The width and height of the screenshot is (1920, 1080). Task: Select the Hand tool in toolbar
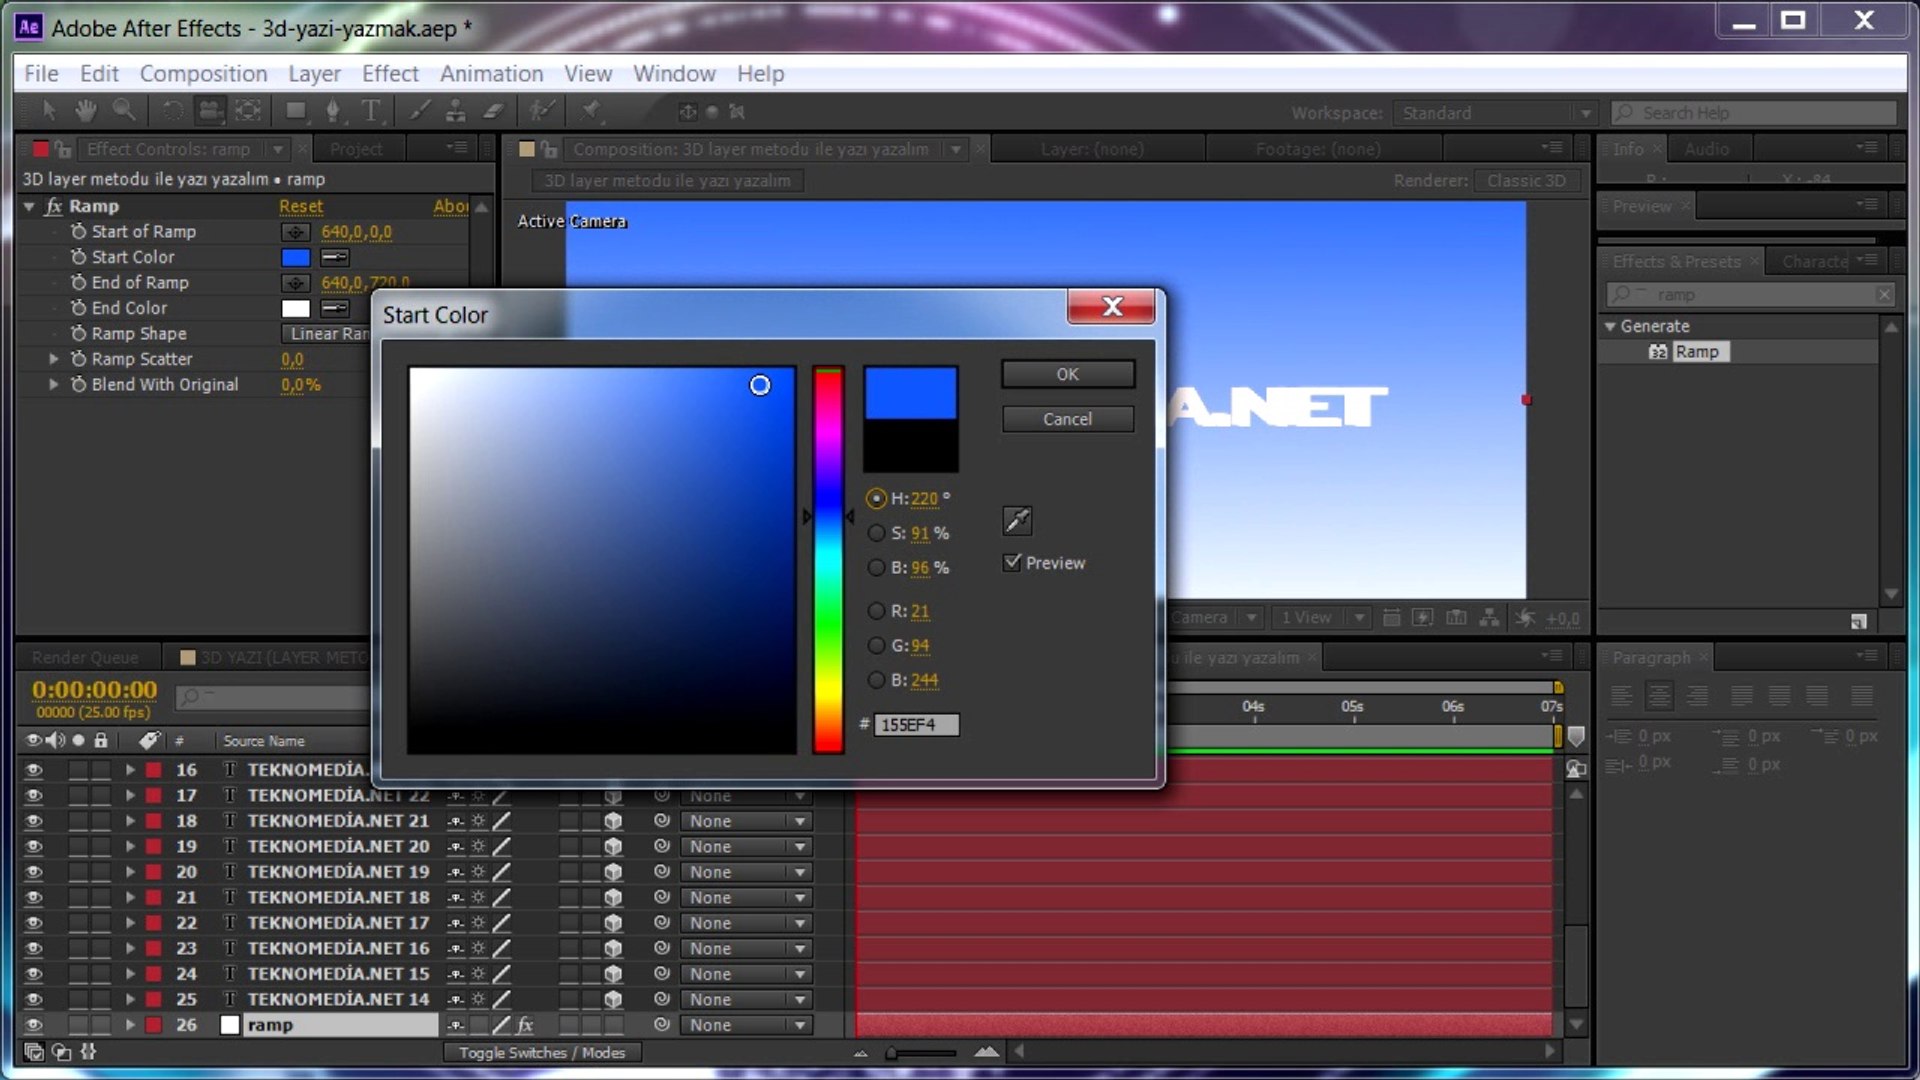[x=86, y=111]
